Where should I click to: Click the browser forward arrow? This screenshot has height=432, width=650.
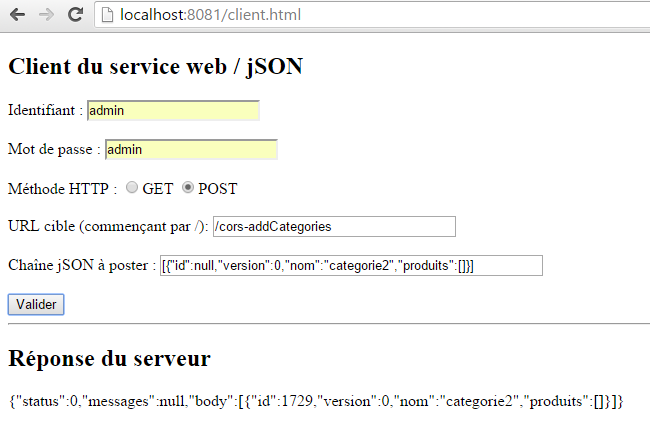point(46,15)
